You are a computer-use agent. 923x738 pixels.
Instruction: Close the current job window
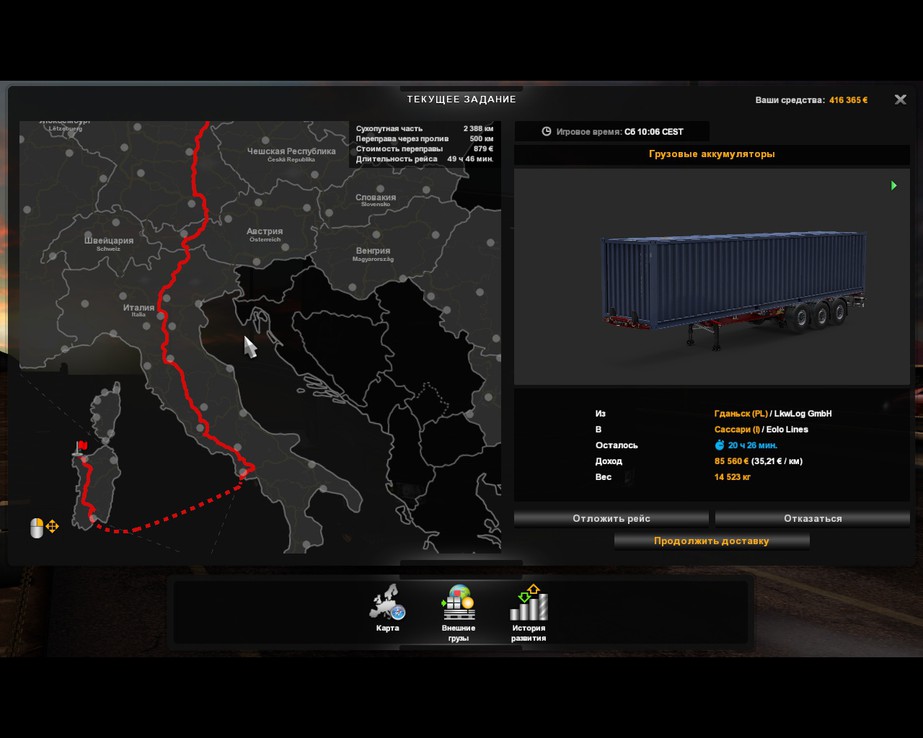click(900, 100)
